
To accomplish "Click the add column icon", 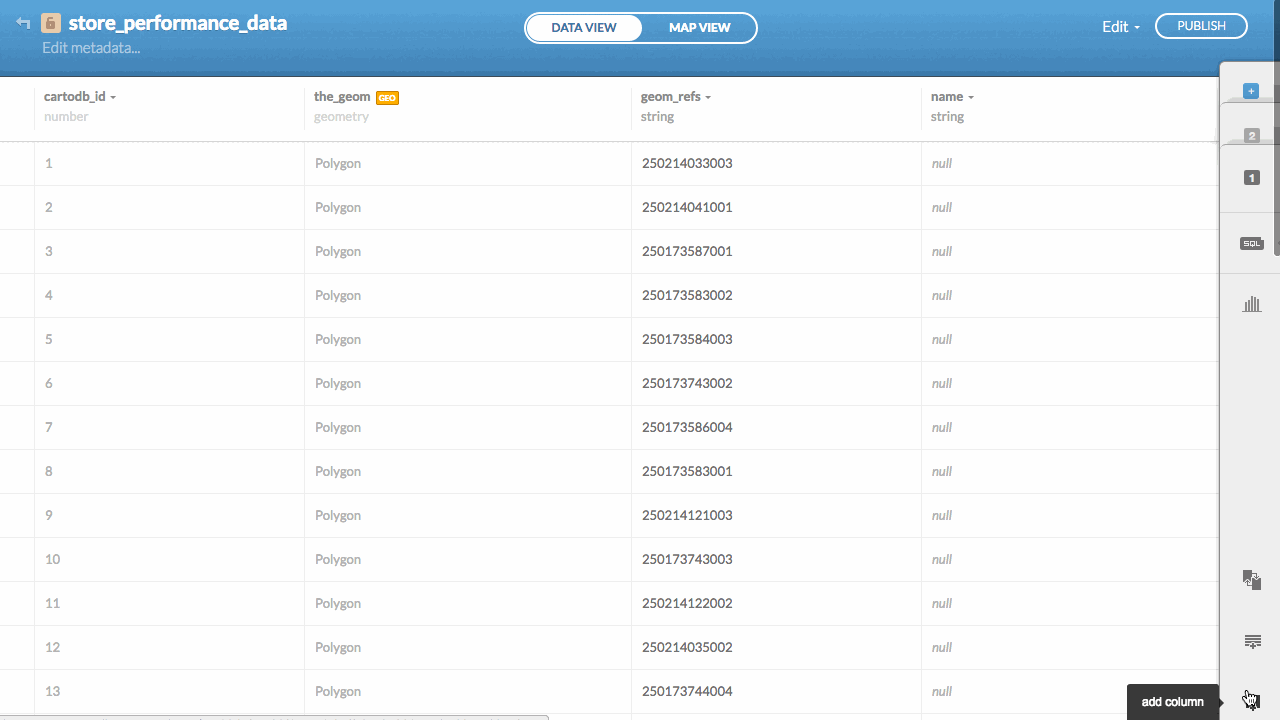I will [x=1251, y=700].
